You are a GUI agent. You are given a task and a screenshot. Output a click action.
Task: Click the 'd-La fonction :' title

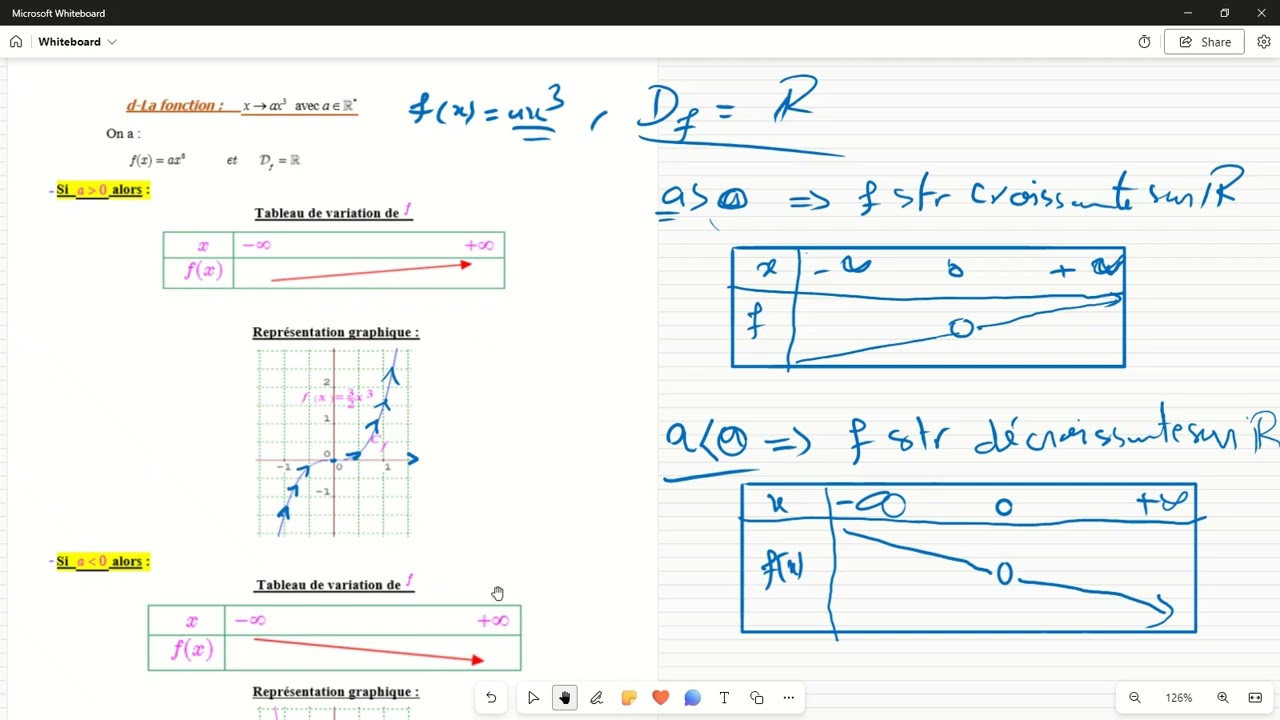pyautogui.click(x=174, y=105)
